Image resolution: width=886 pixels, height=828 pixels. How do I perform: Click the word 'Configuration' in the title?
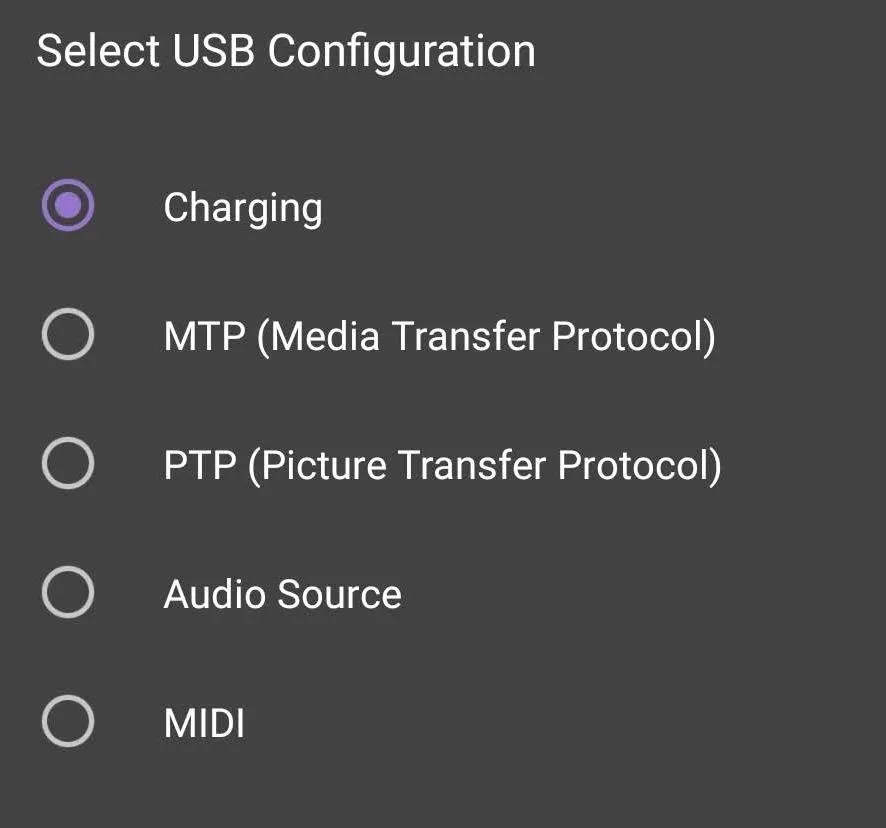pos(402,52)
